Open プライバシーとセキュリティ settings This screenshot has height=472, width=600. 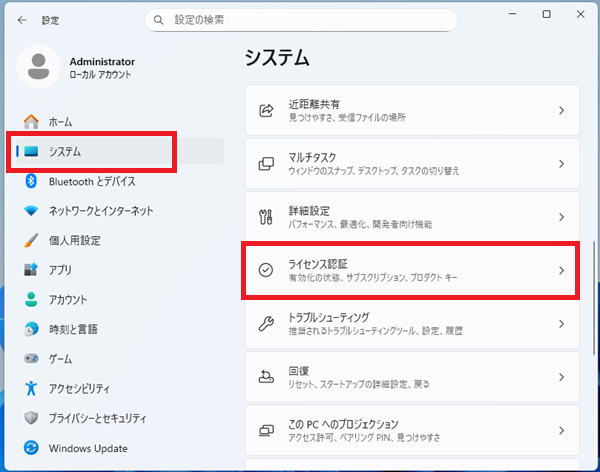coord(98,417)
